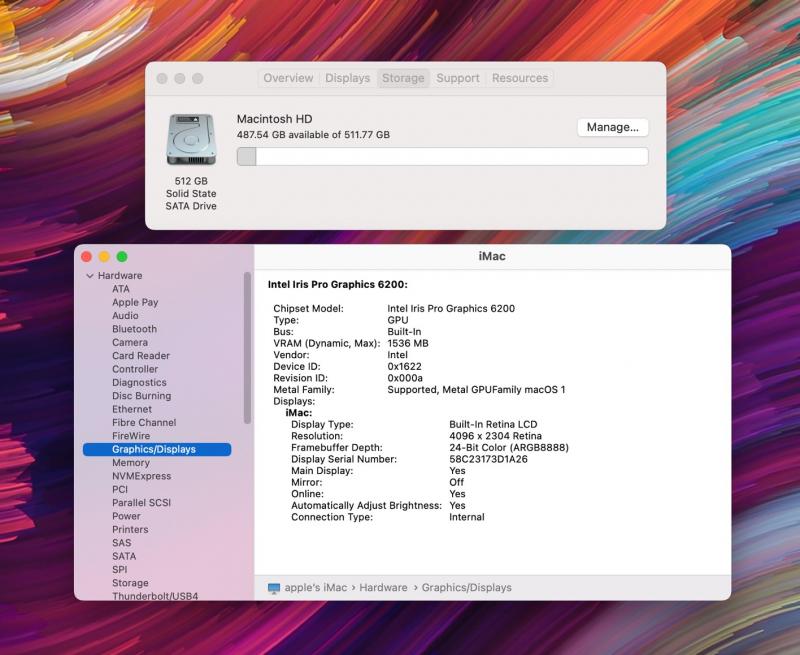The image size is (800, 655).
Task: Click the Macintosh HD volume name
Action: (x=274, y=119)
